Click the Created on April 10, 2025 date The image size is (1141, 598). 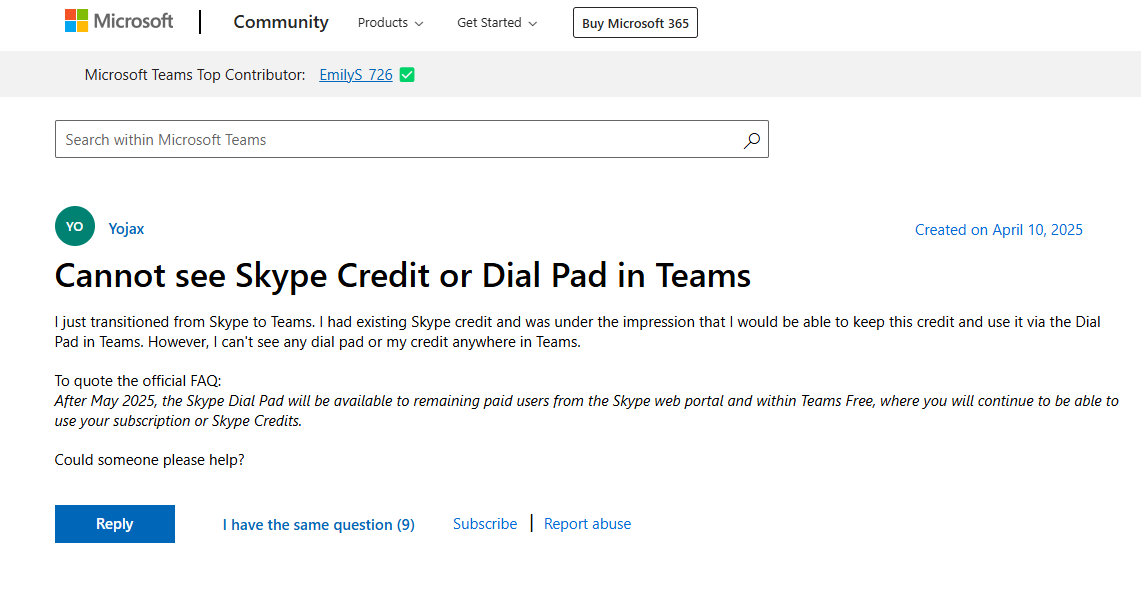[998, 230]
